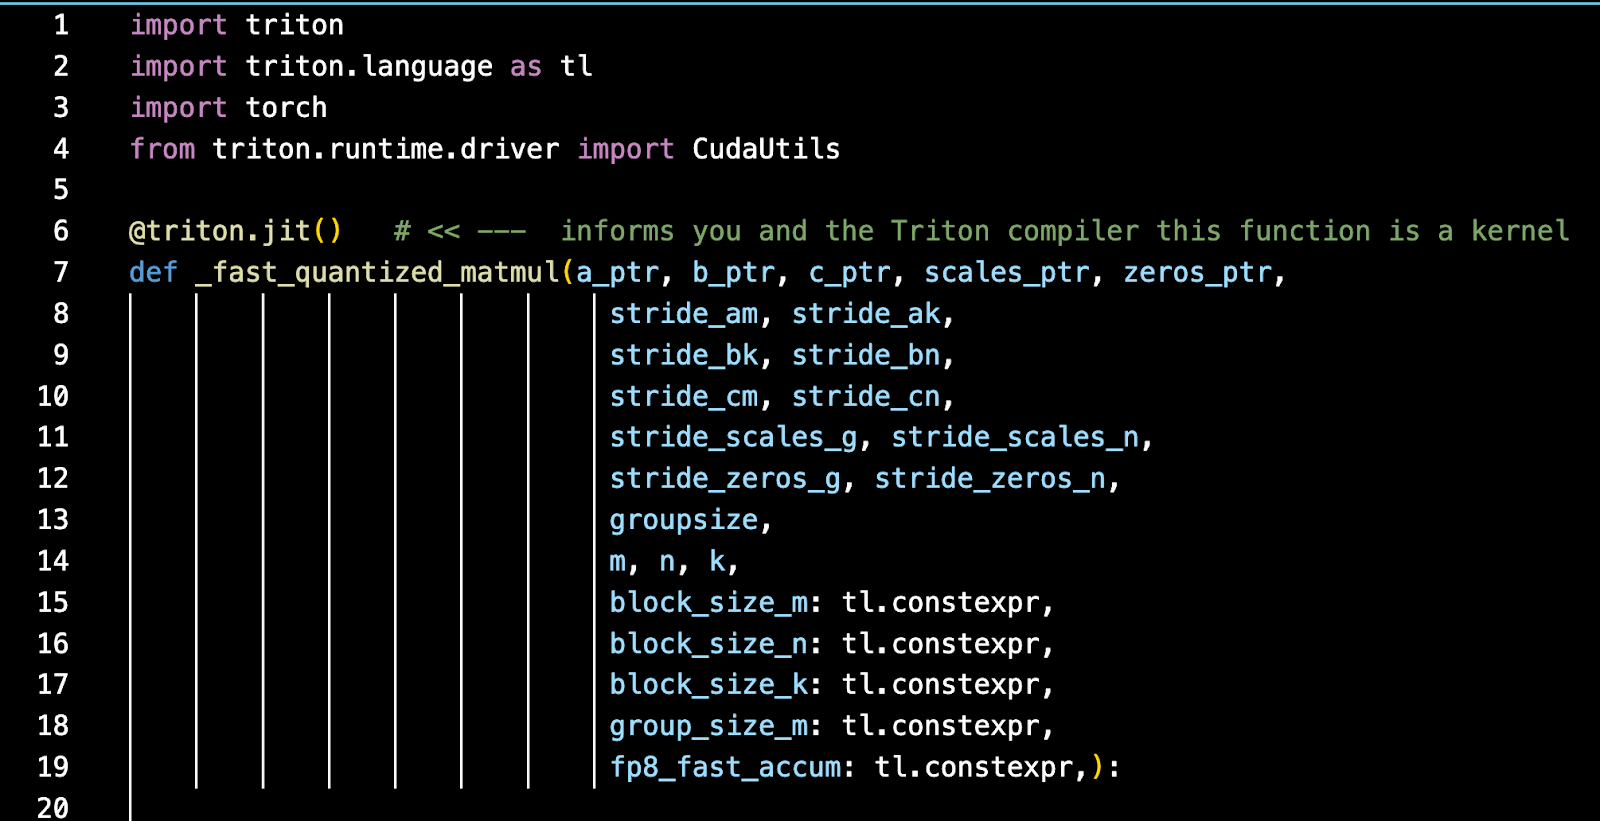Click line number 13 in the gutter
The width and height of the screenshot is (1600, 821).
tap(53, 519)
